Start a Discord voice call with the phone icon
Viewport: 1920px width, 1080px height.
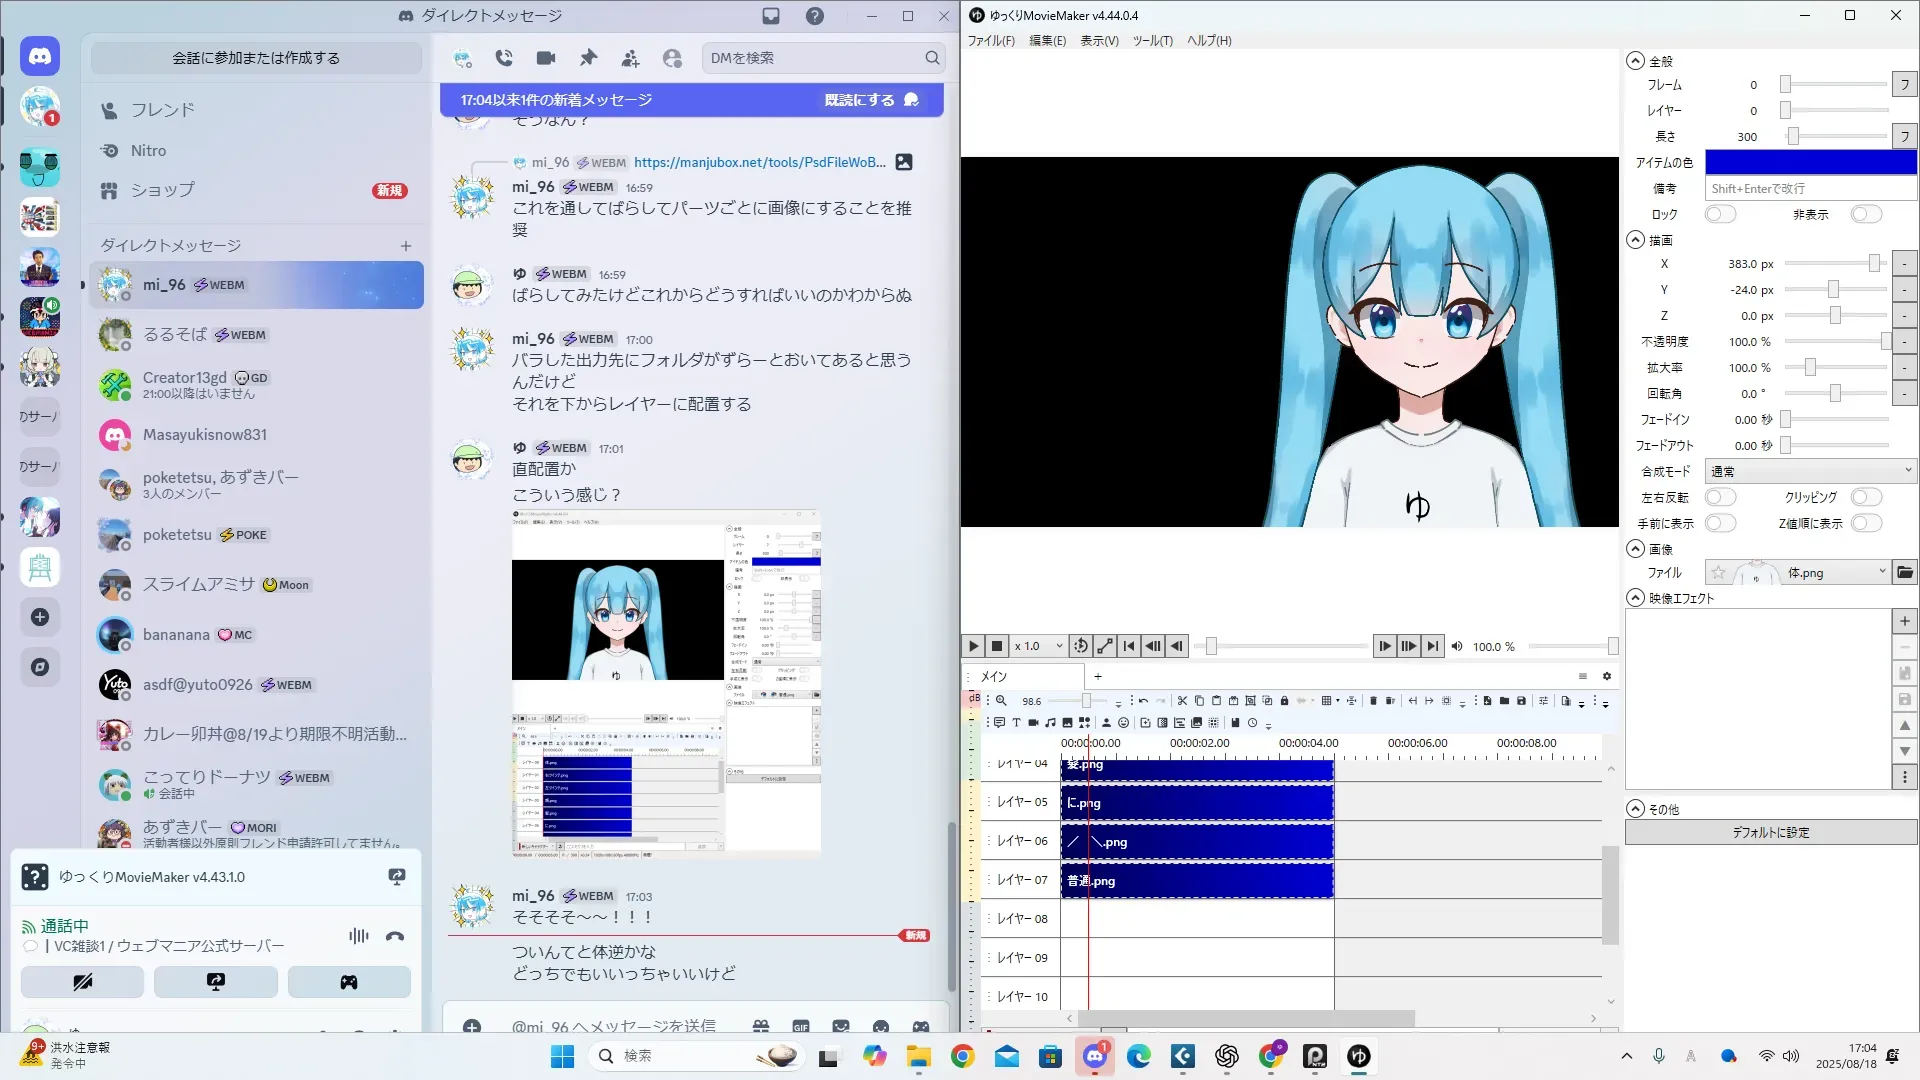[x=504, y=58]
